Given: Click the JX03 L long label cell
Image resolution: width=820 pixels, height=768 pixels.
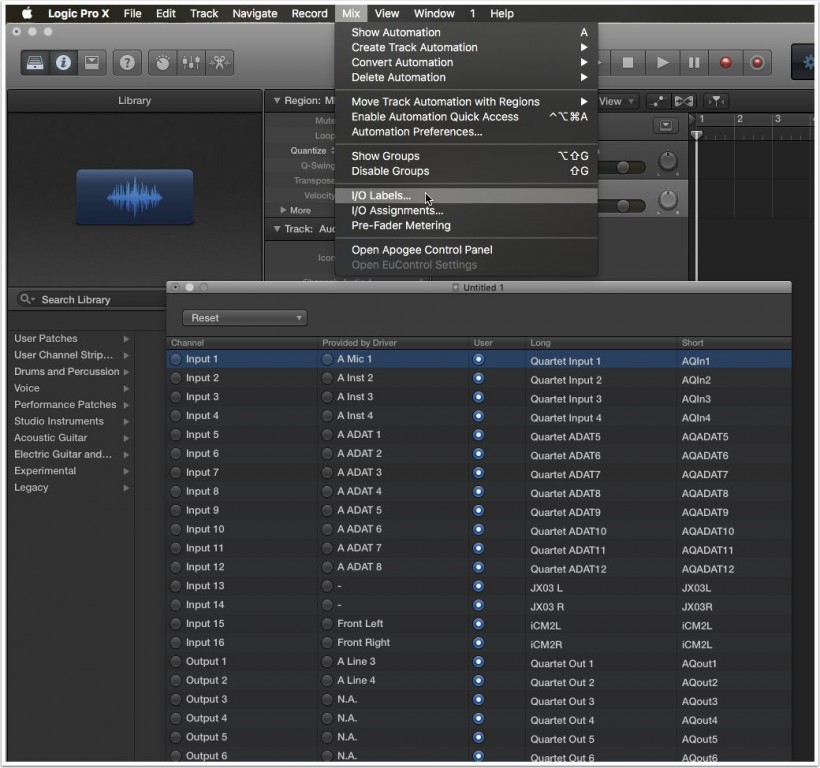Looking at the screenshot, I should pyautogui.click(x=546, y=588).
